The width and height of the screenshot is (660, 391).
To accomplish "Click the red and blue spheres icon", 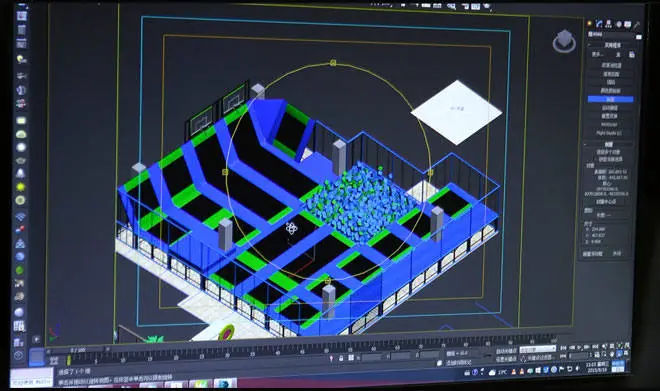I will click(x=20, y=230).
